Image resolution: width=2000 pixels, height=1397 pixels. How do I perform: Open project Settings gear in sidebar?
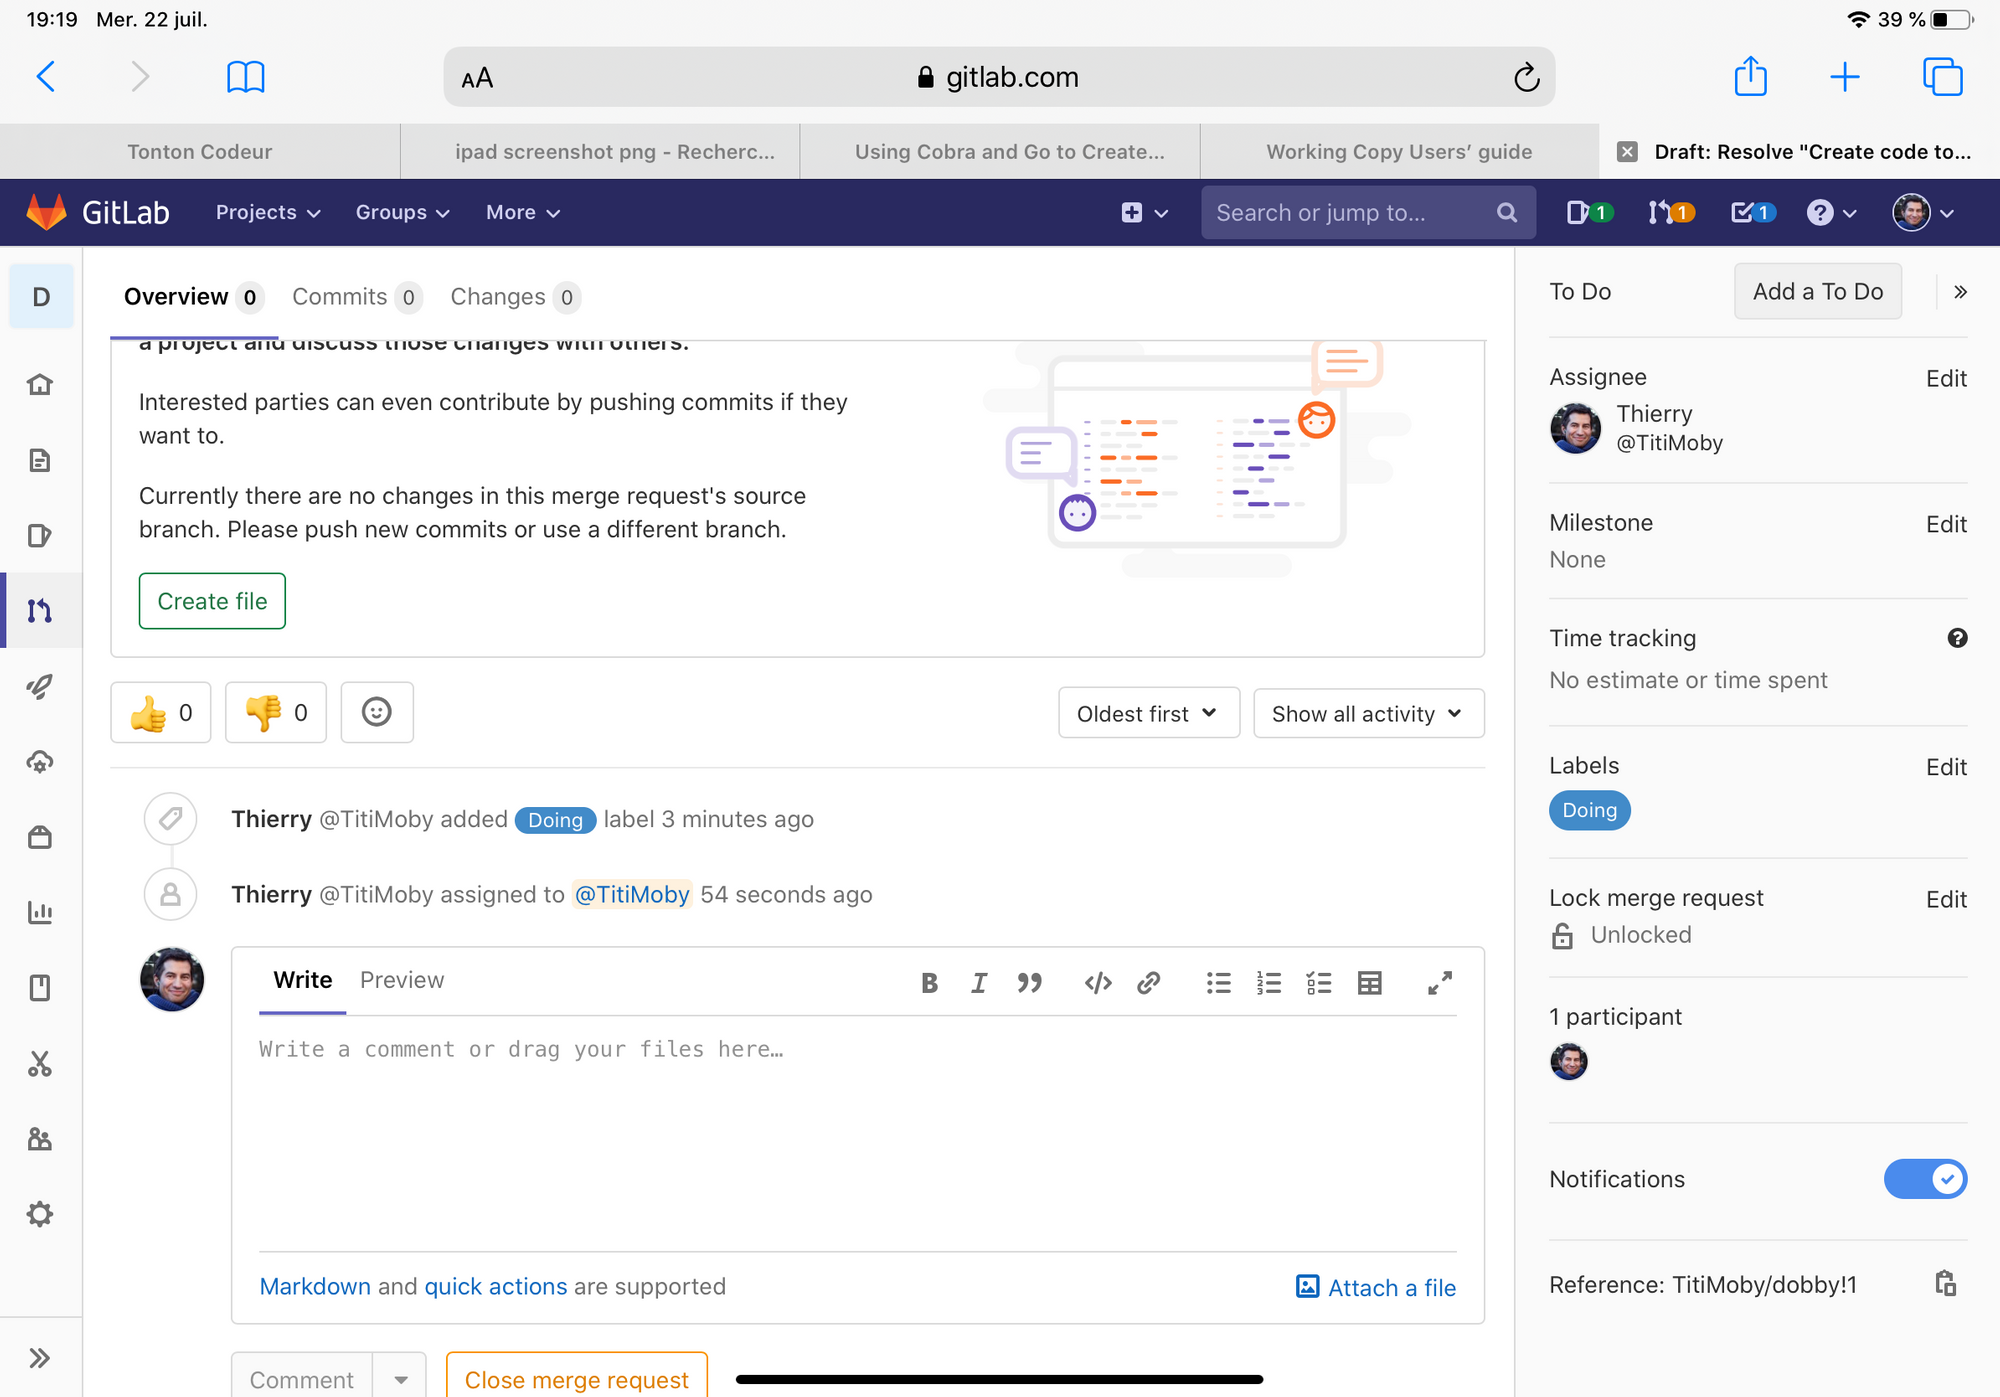(x=40, y=1214)
